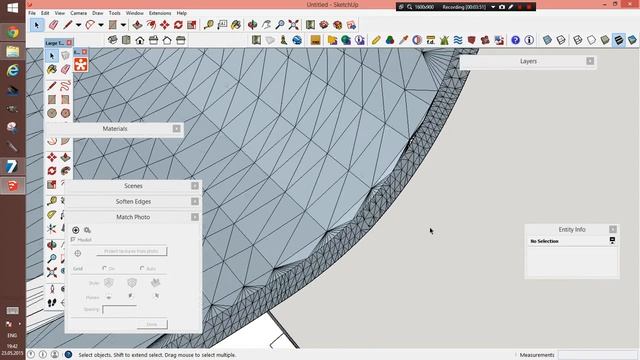
Task: Toggle the Model checkbox in Match Photo
Action: click(73, 240)
